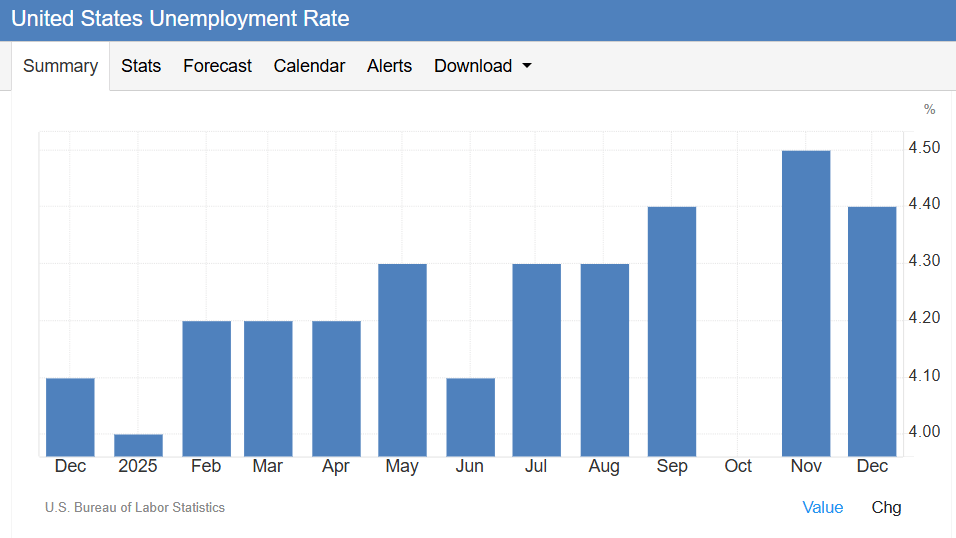Viewport: 956px width, 538px height.
Task: Click the May axis label
Action: [402, 467]
